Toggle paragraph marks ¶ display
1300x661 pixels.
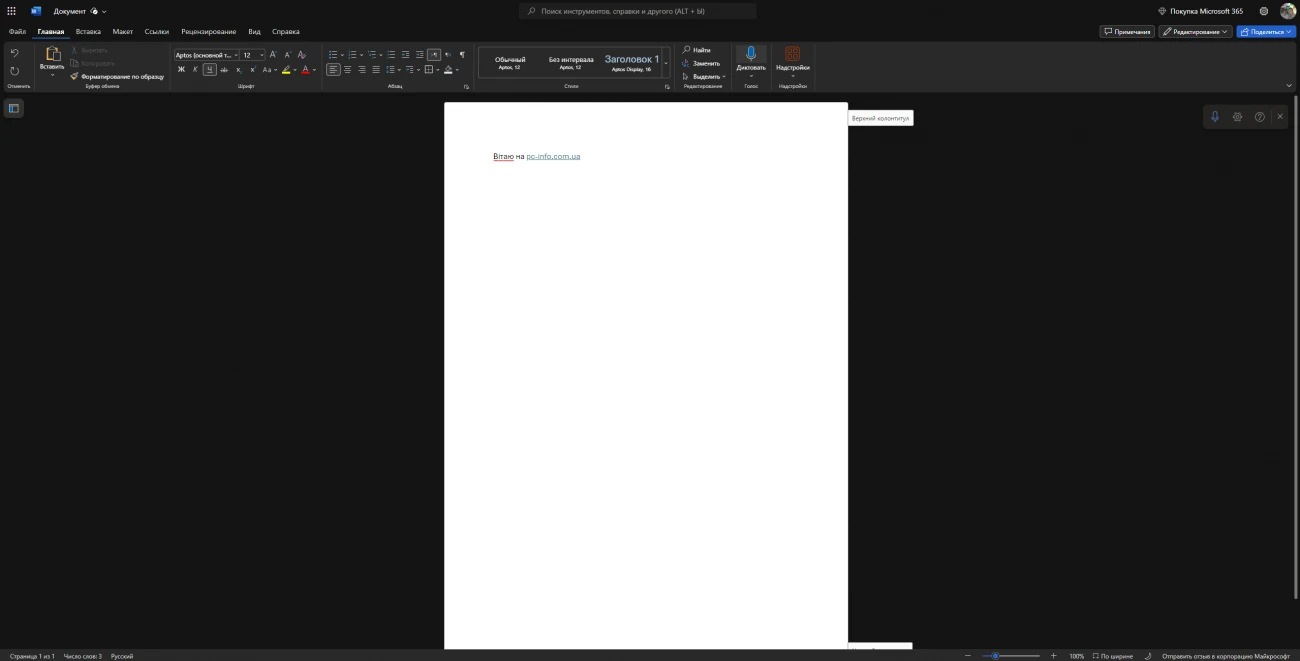(x=462, y=55)
